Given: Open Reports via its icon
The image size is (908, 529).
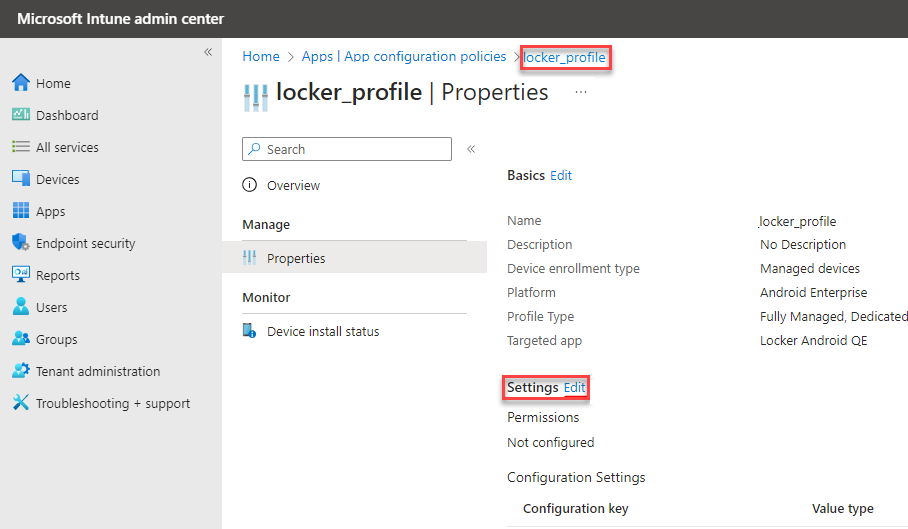Looking at the screenshot, I should point(21,274).
